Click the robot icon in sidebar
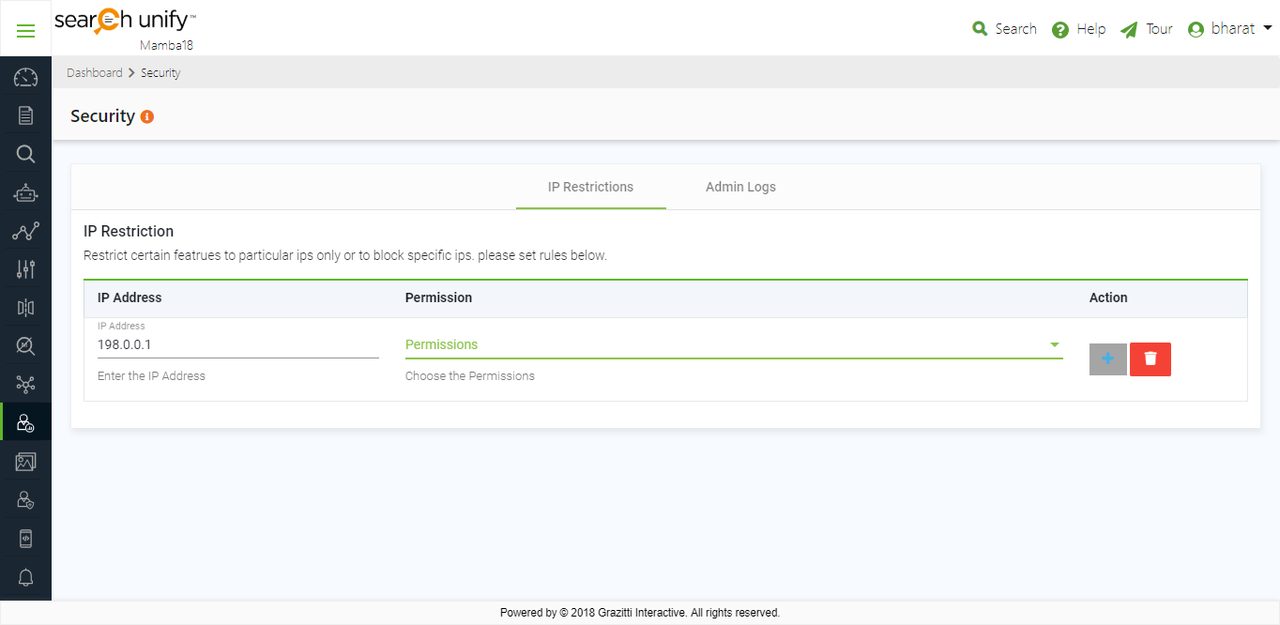Screen dimensions: 1280x625 tap(26, 193)
